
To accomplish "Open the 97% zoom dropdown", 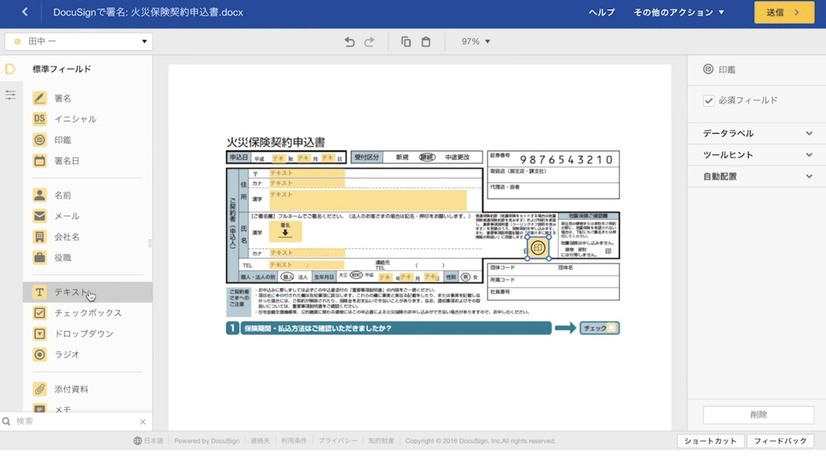I will point(476,42).
